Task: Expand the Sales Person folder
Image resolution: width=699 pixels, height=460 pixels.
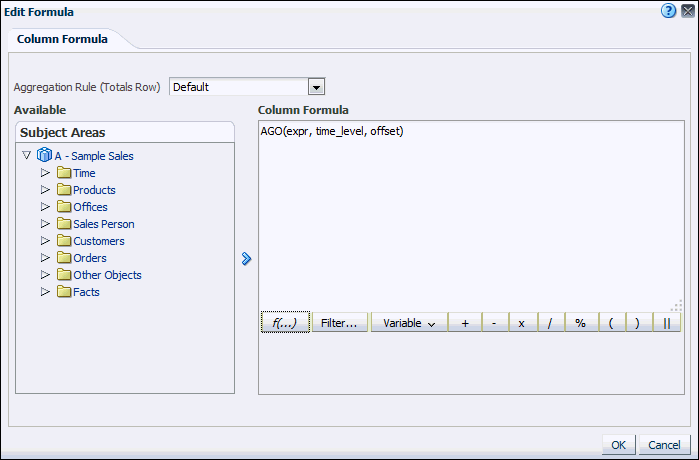Action: point(45,223)
